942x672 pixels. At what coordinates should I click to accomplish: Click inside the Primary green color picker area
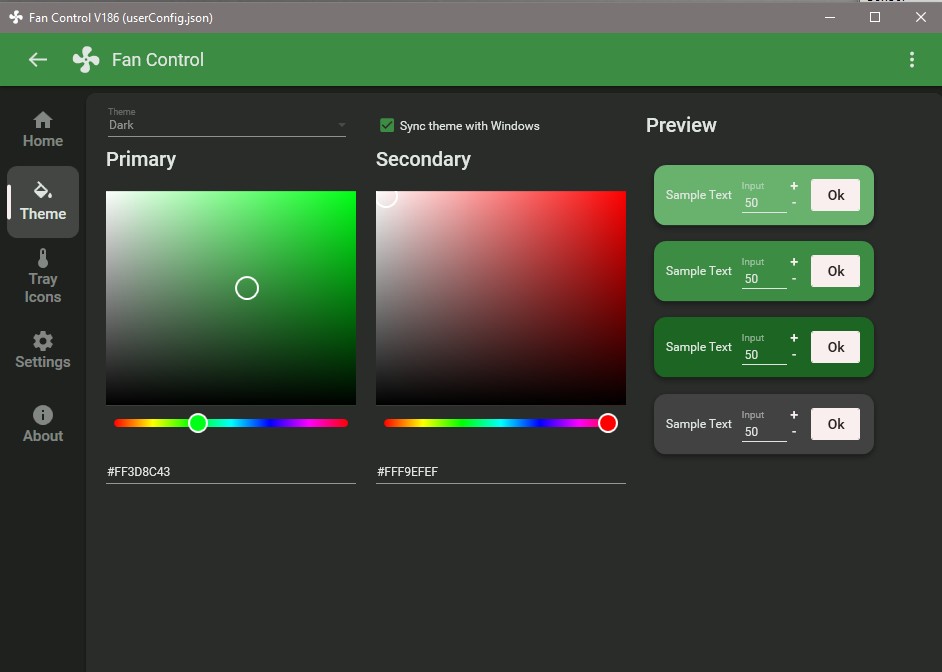[x=231, y=298]
